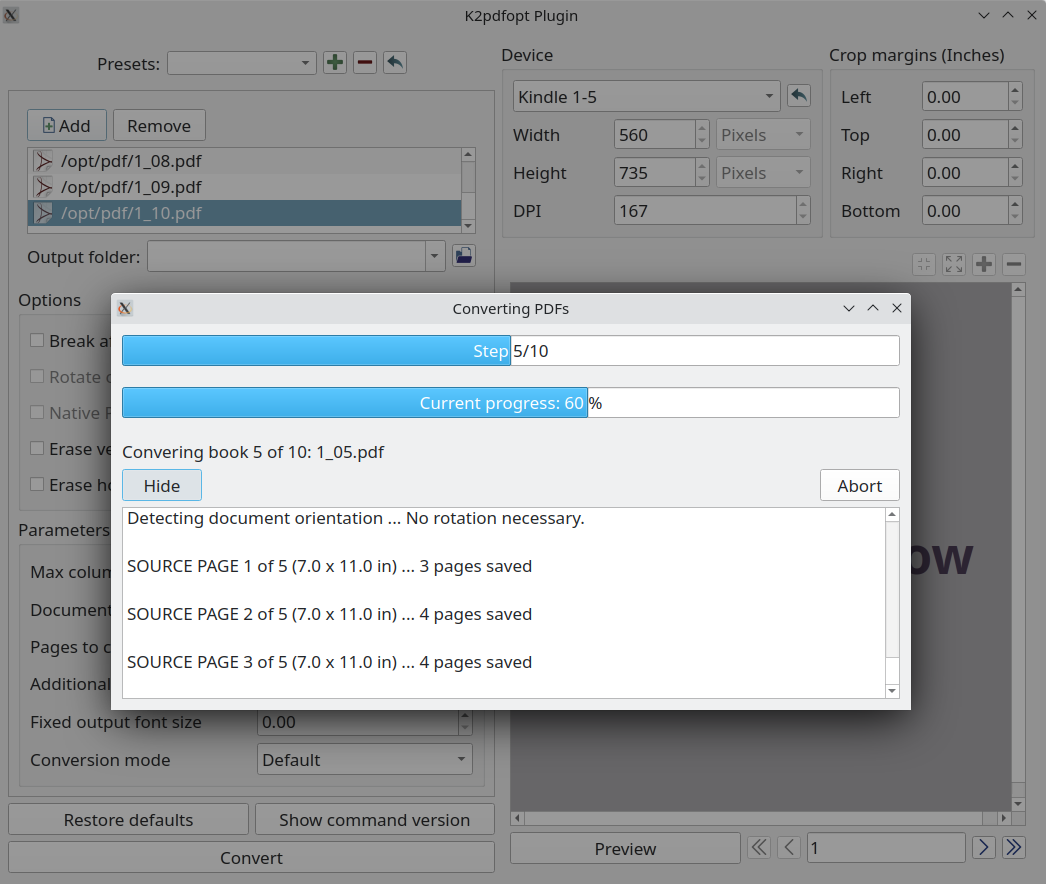This screenshot has width=1046, height=884.
Task: Click the PDF icon beside /opt/pdf/1_10.pdf
Action: [43, 213]
